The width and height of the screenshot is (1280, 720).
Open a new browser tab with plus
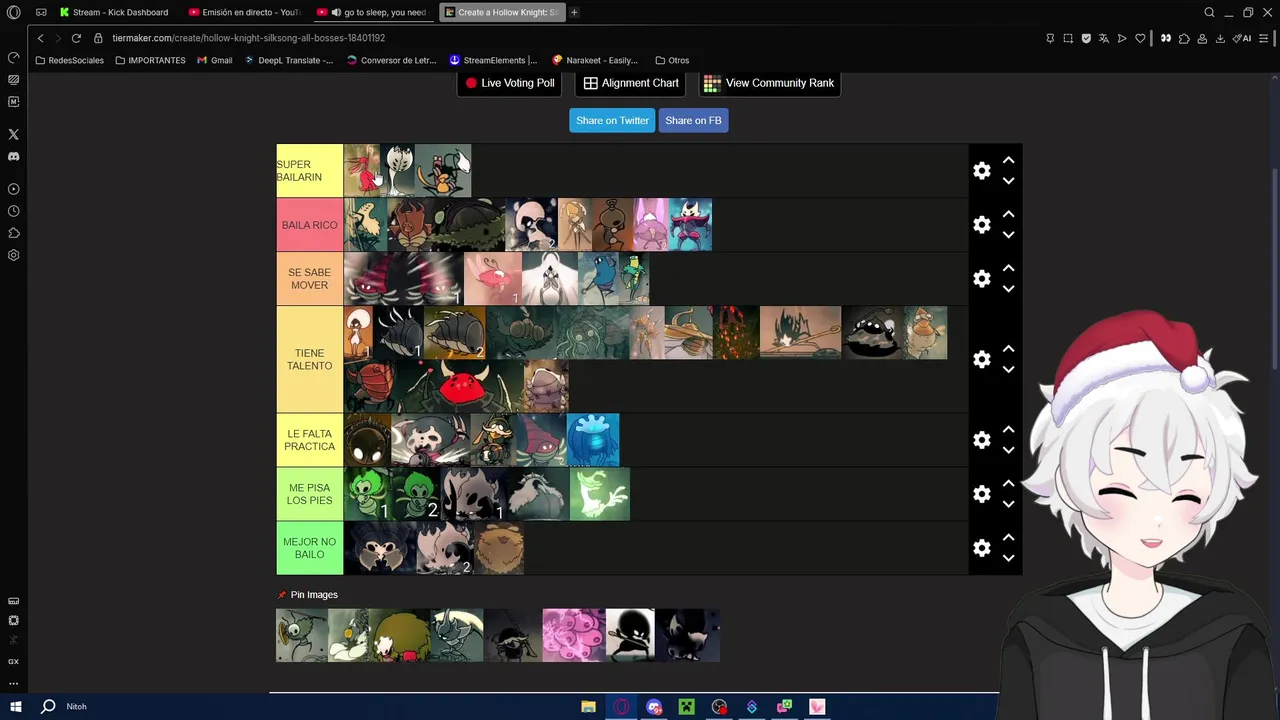coord(574,12)
